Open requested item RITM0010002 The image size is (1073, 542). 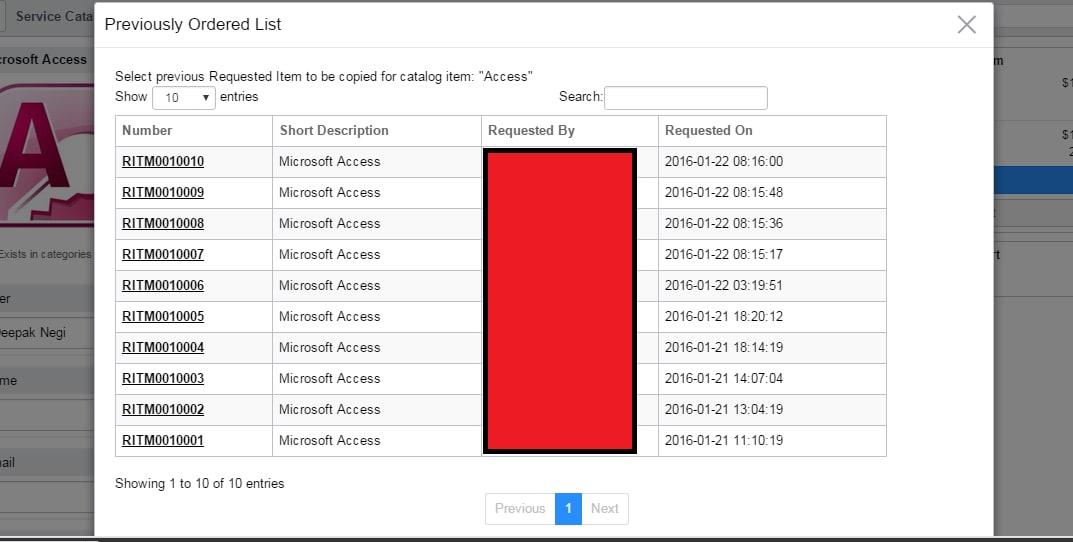tap(163, 409)
